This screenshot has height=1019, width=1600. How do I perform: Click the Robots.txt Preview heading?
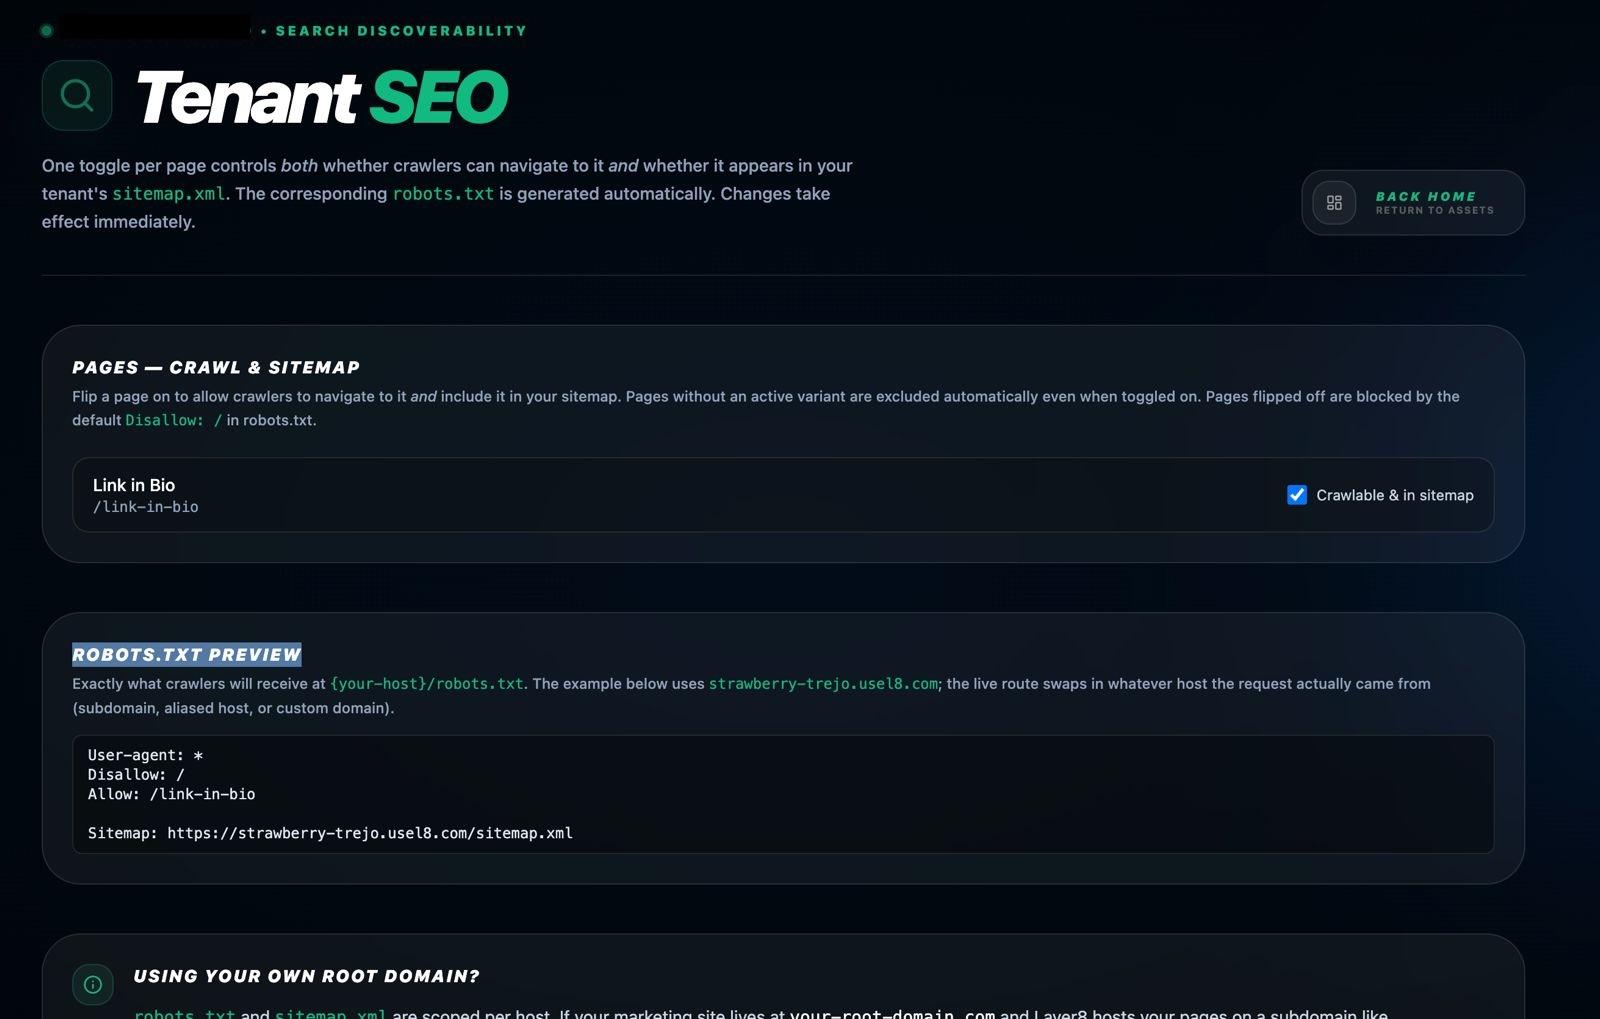point(187,655)
